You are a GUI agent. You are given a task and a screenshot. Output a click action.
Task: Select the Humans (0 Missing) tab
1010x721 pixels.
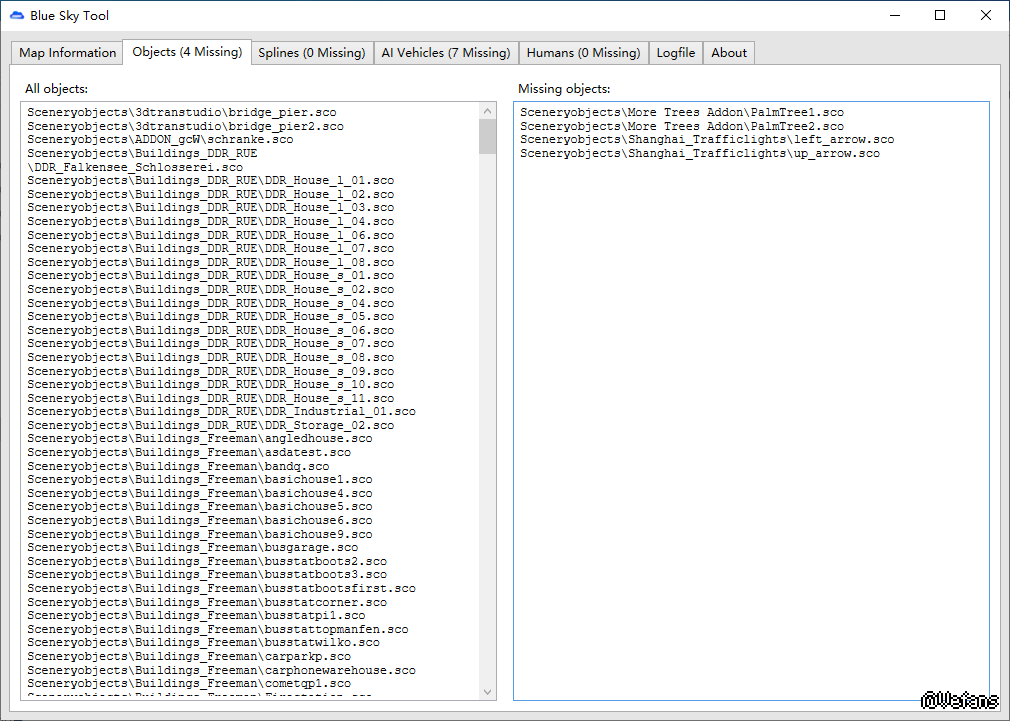(x=583, y=53)
